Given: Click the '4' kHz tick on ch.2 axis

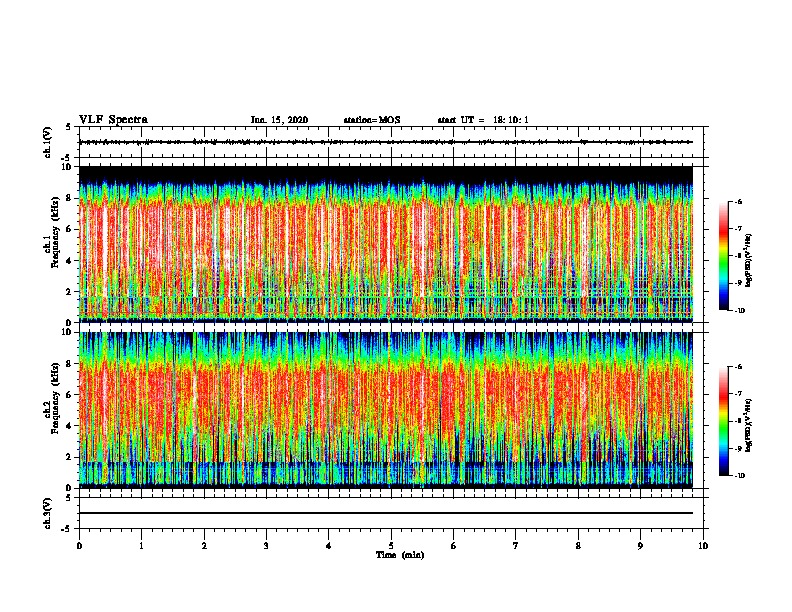Looking at the screenshot, I should coord(68,426).
